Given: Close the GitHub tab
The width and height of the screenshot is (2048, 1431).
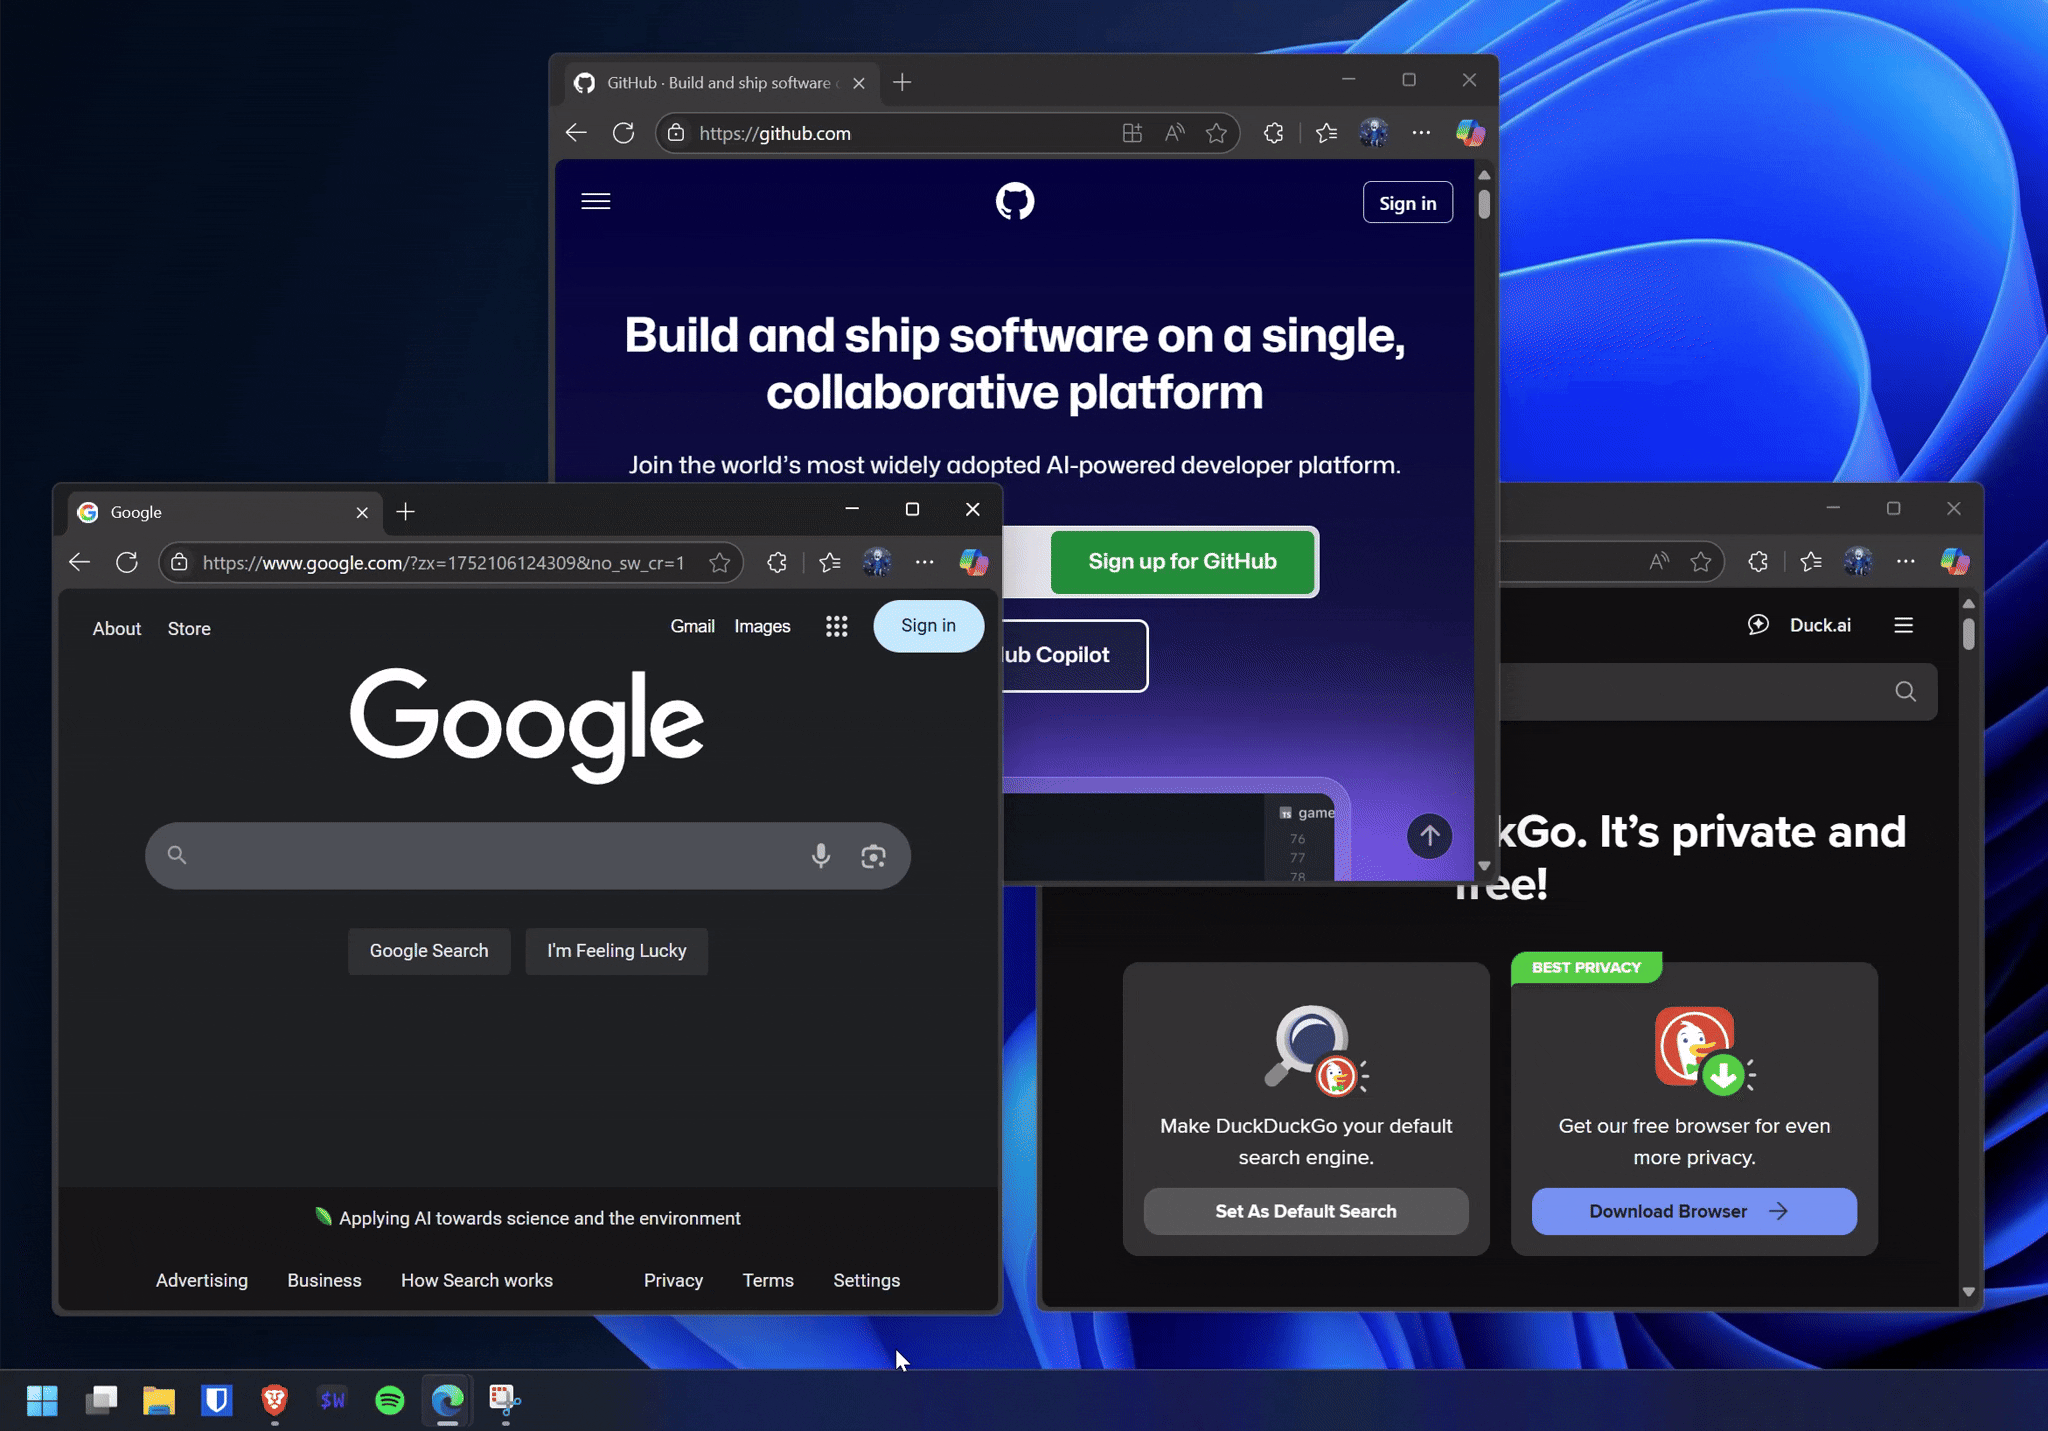Looking at the screenshot, I should 859,83.
